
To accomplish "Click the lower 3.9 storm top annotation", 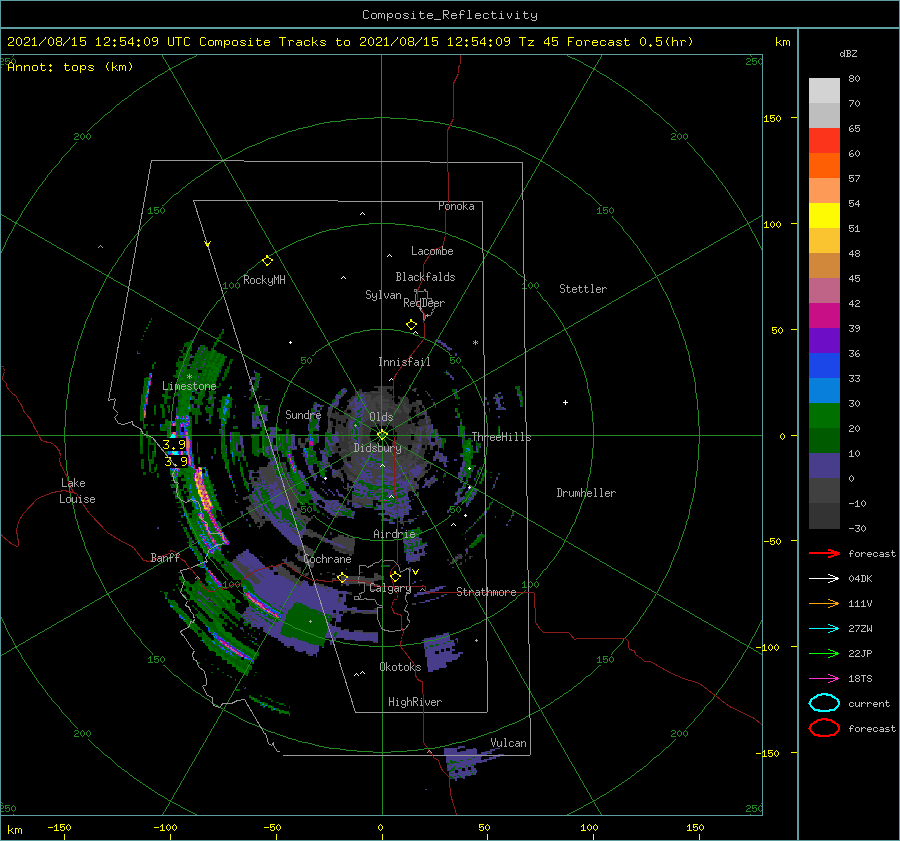I will click(x=176, y=461).
